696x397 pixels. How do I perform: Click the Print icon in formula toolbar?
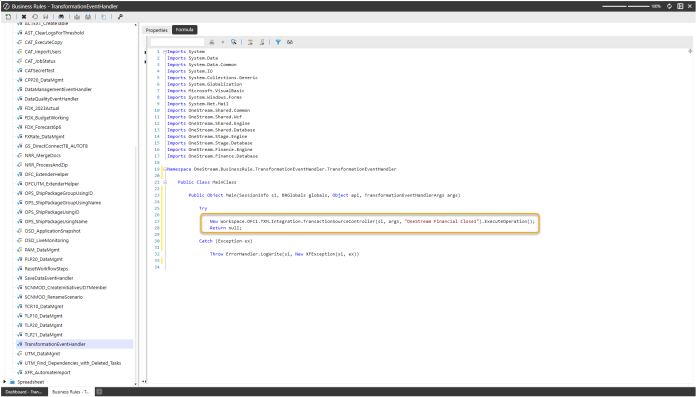212,42
